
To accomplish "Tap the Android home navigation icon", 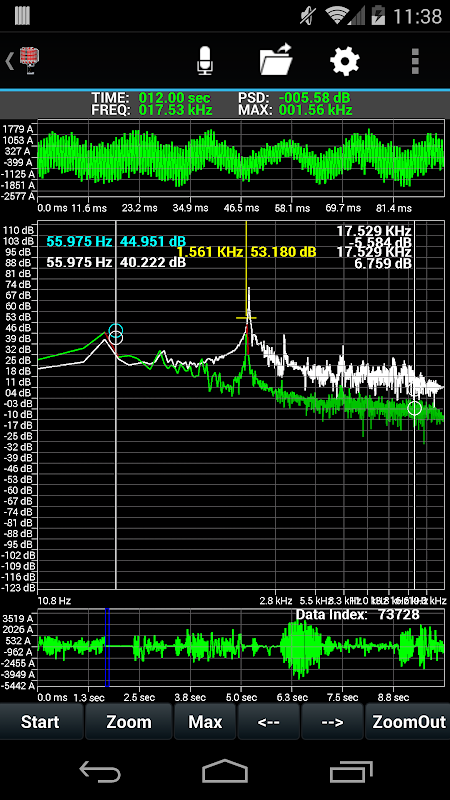I will click(x=225, y=771).
